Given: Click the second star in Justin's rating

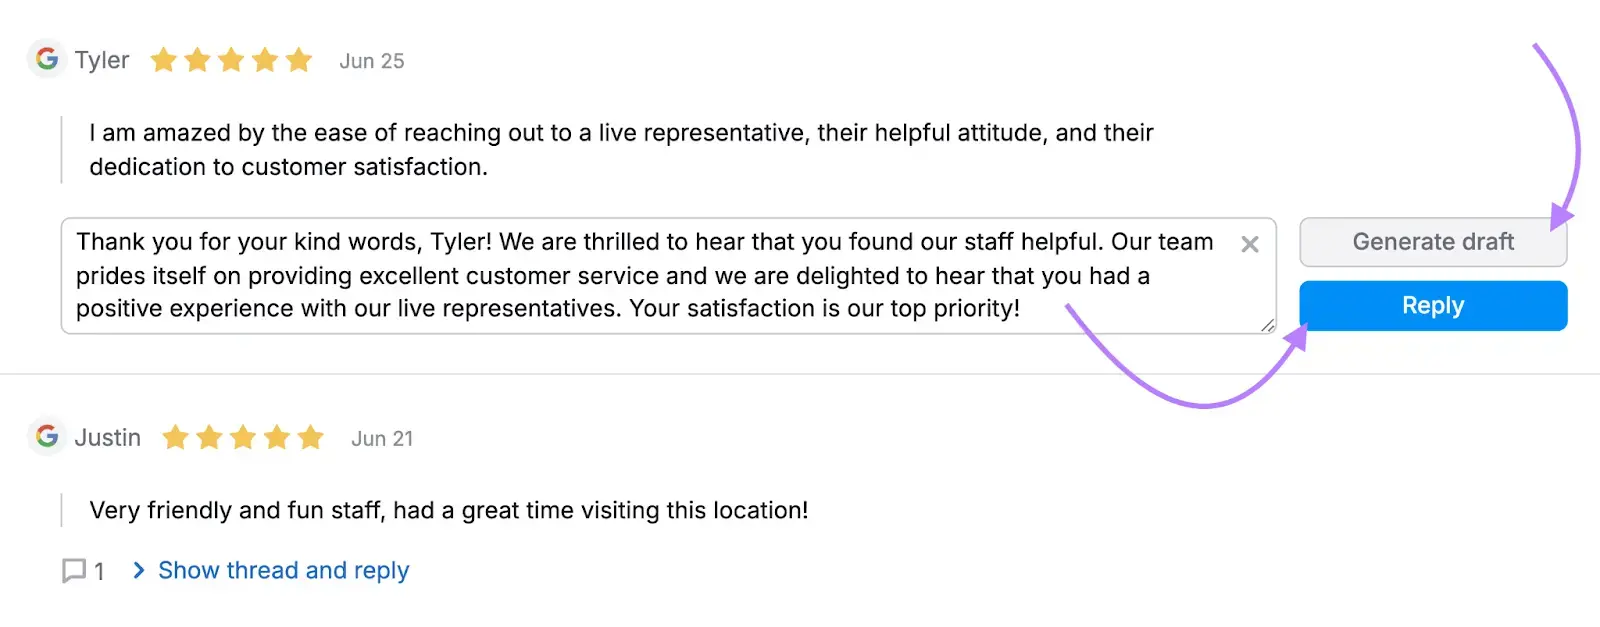Looking at the screenshot, I should [x=209, y=437].
